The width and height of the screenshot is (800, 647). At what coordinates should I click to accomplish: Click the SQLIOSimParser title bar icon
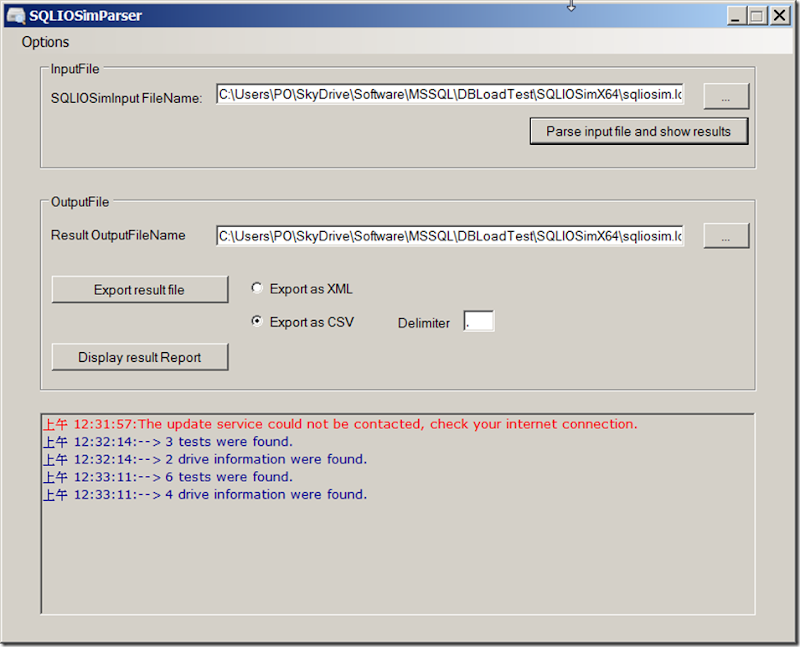pyautogui.click(x=16, y=16)
